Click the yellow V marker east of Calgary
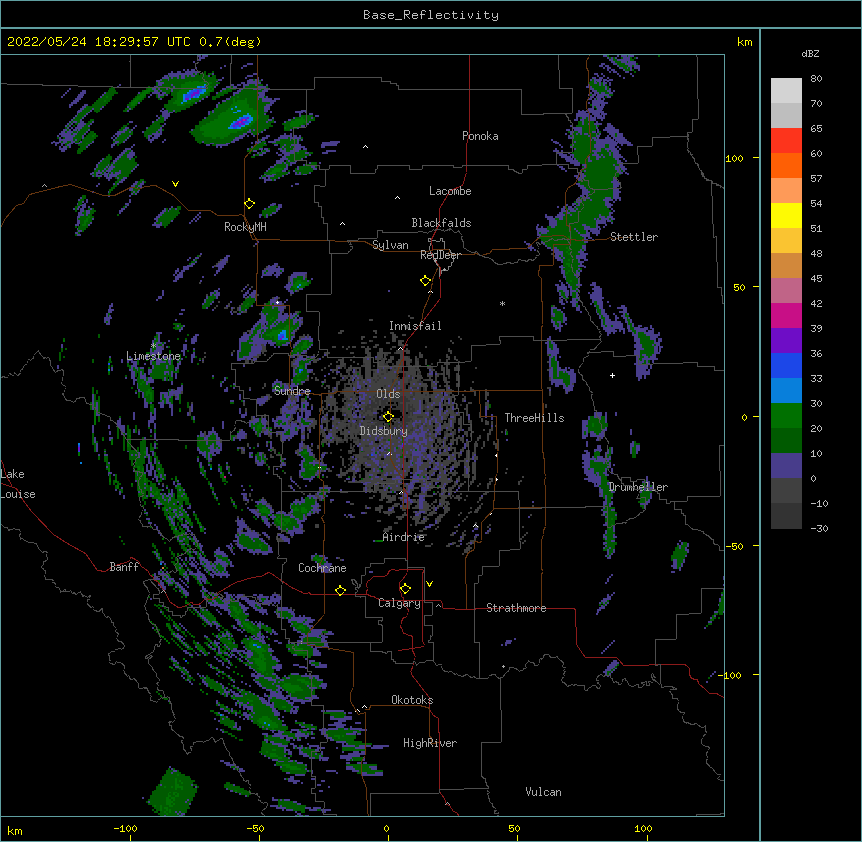Viewport: 862px width, 842px height. point(429,584)
